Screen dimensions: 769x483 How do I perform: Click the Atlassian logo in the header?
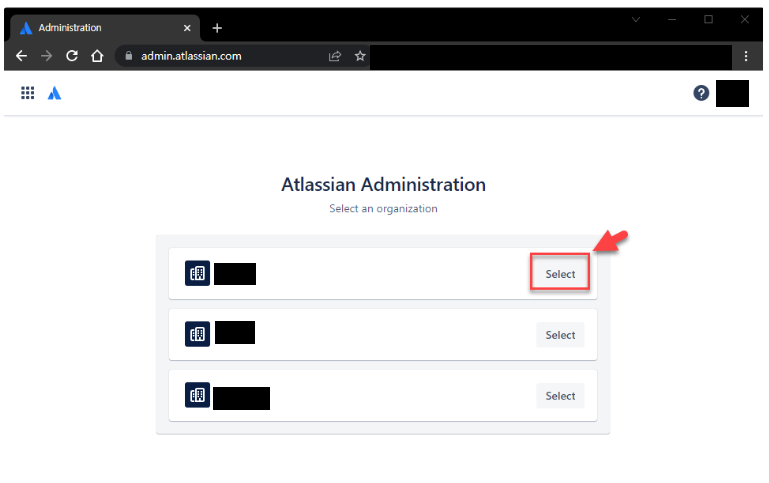[x=54, y=93]
